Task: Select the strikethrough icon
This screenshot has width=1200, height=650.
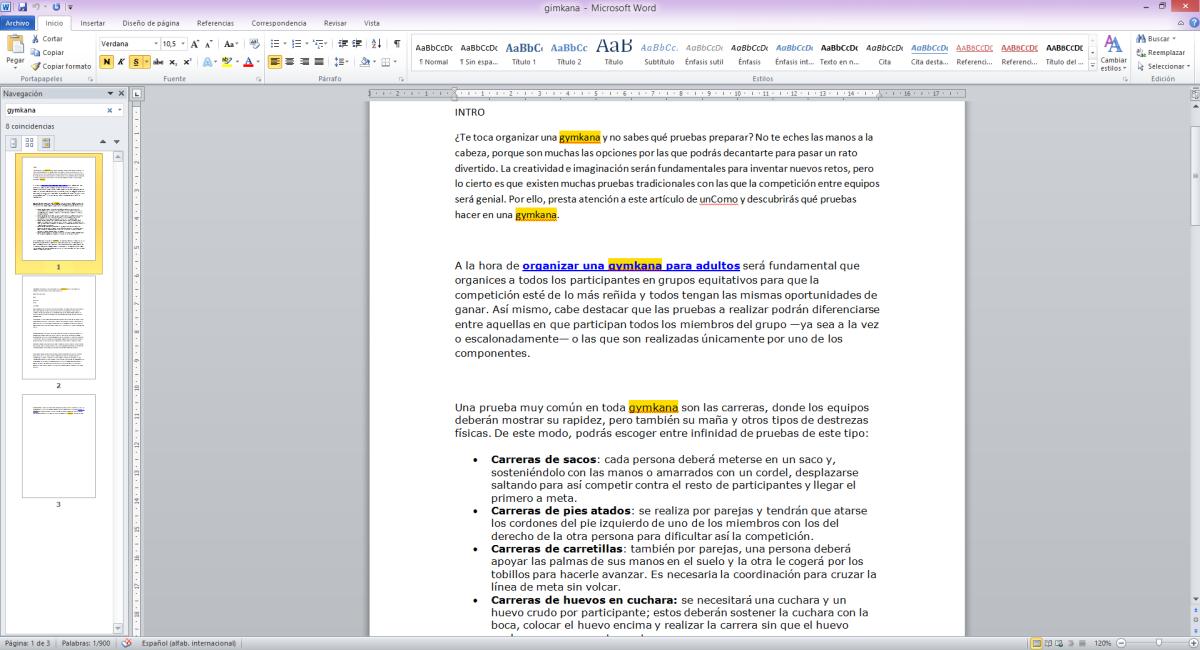Action: [157, 62]
